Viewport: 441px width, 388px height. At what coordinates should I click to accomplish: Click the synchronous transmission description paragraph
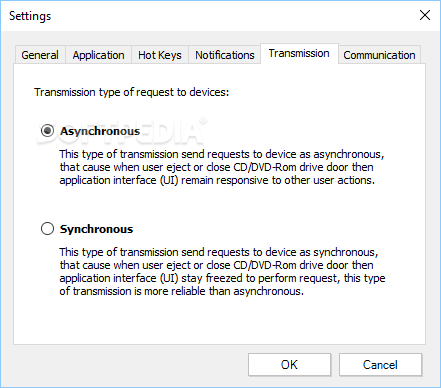[222, 271]
